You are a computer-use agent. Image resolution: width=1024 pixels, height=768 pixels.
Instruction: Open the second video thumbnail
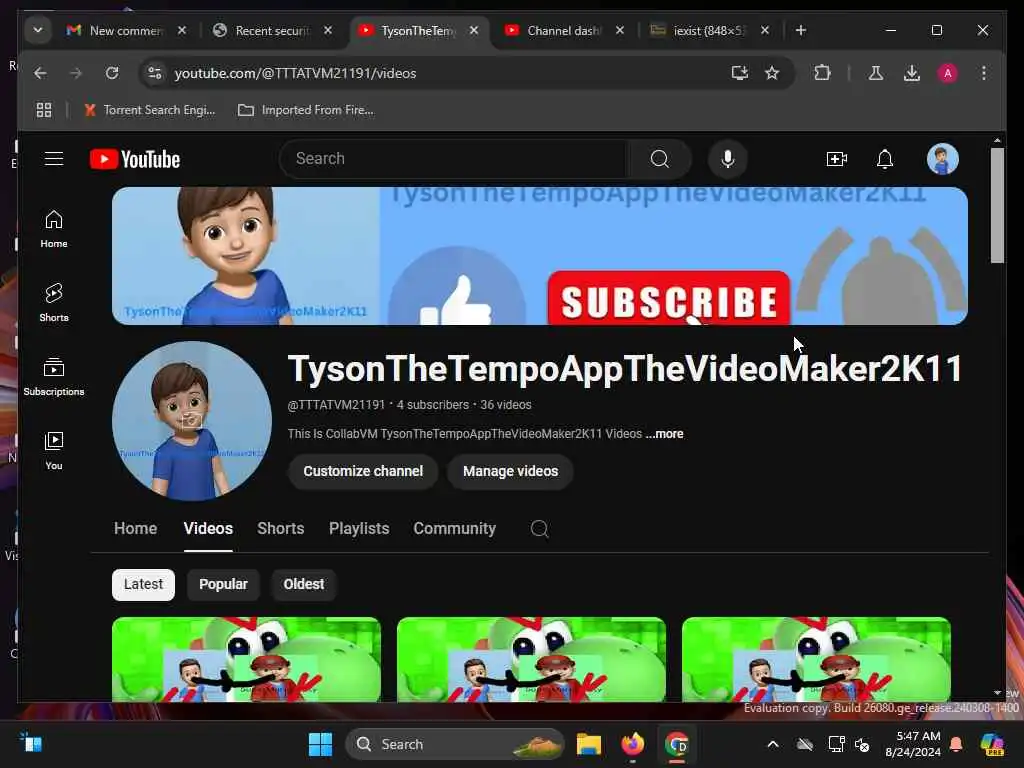pos(531,660)
